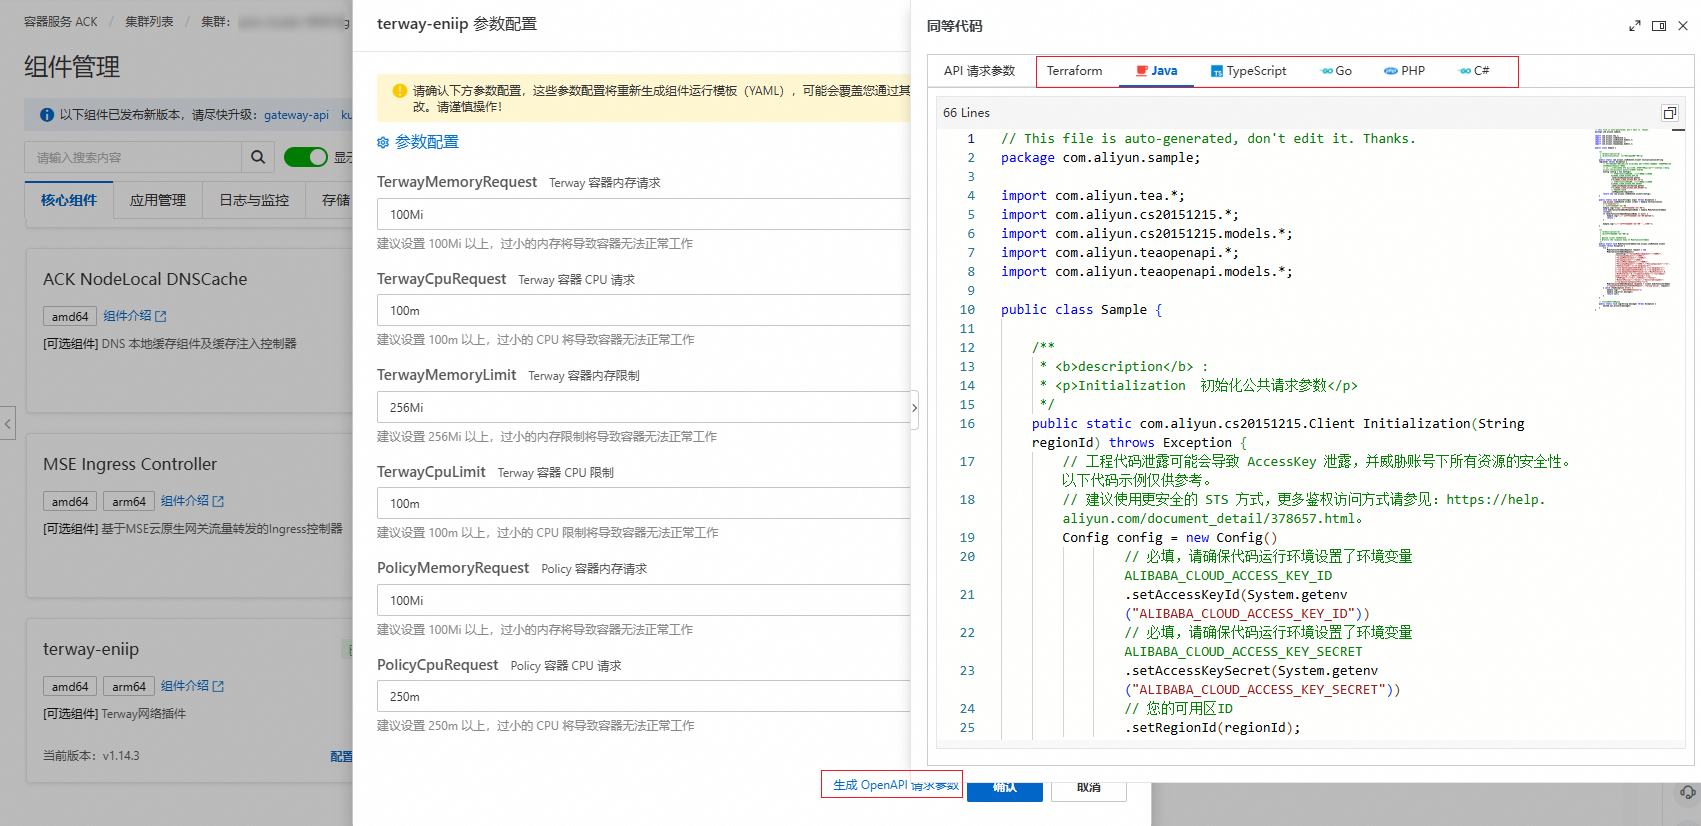Edit TerwayCpuRequest value field
This screenshot has height=826, width=1701.
pos(643,311)
